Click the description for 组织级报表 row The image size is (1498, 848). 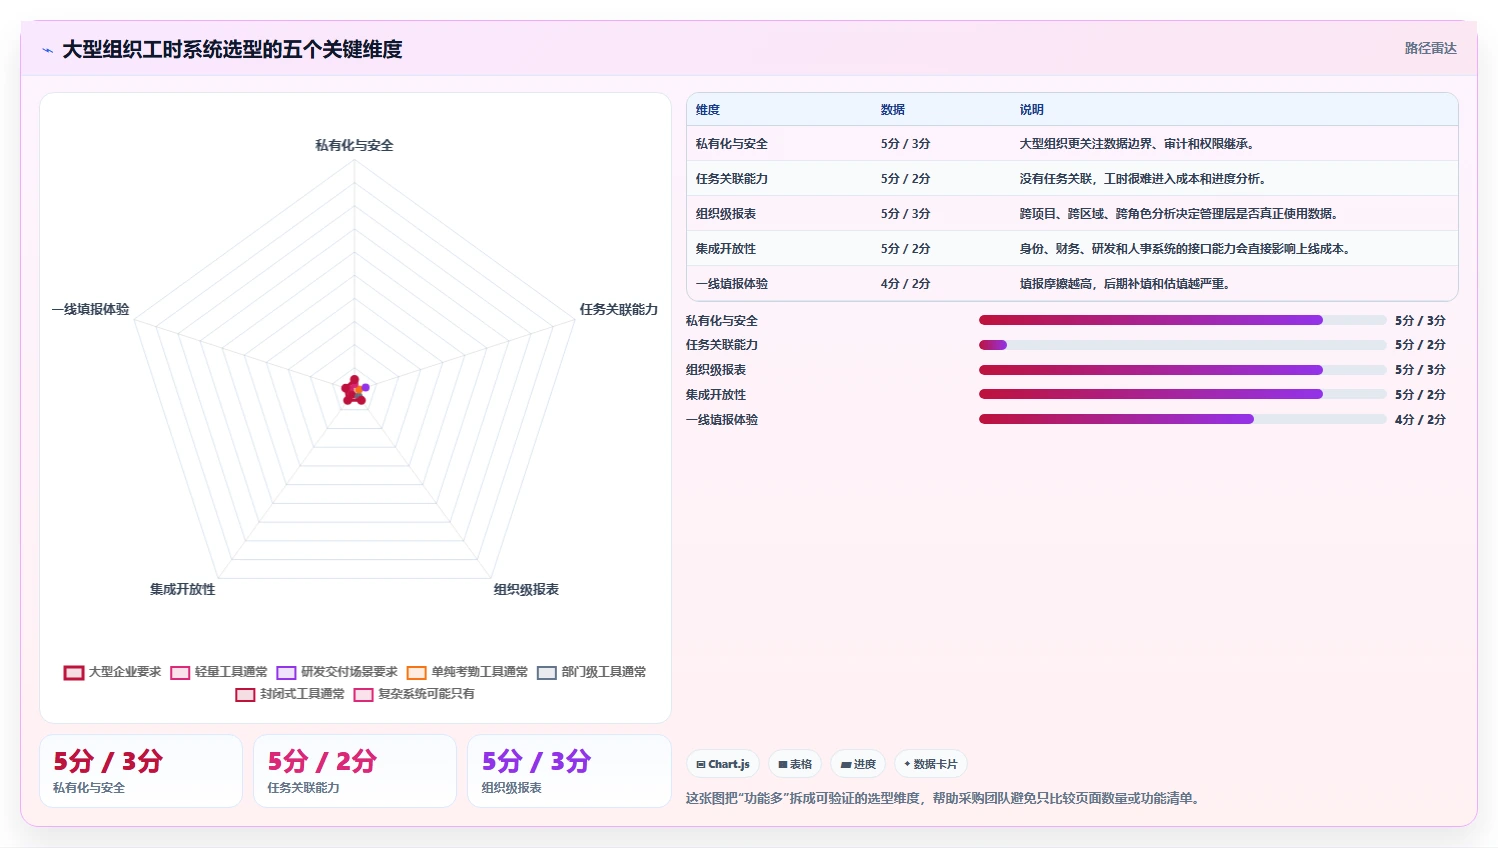tap(1181, 214)
